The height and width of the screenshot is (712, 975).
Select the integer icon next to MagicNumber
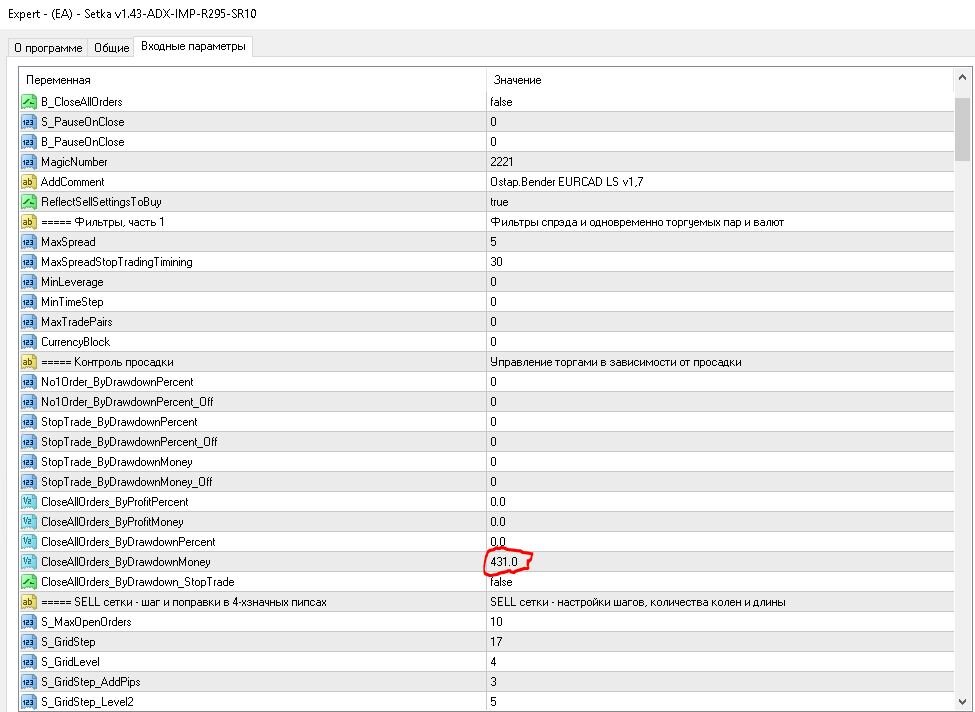click(x=29, y=162)
